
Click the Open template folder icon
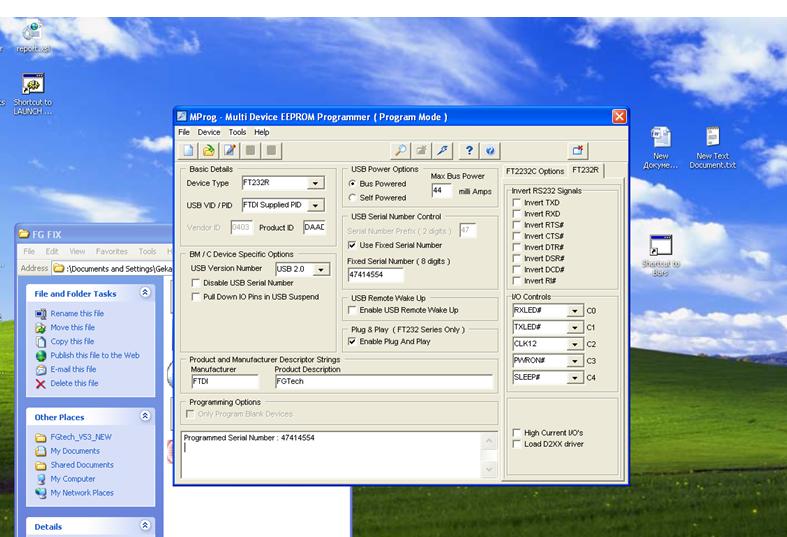(x=209, y=150)
